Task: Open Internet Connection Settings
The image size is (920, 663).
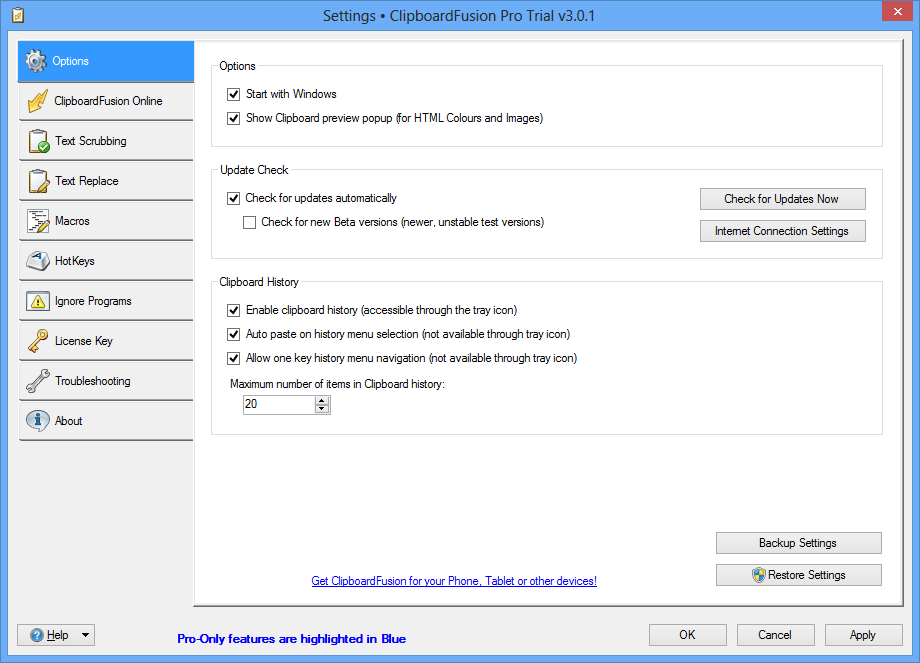Action: [x=782, y=231]
